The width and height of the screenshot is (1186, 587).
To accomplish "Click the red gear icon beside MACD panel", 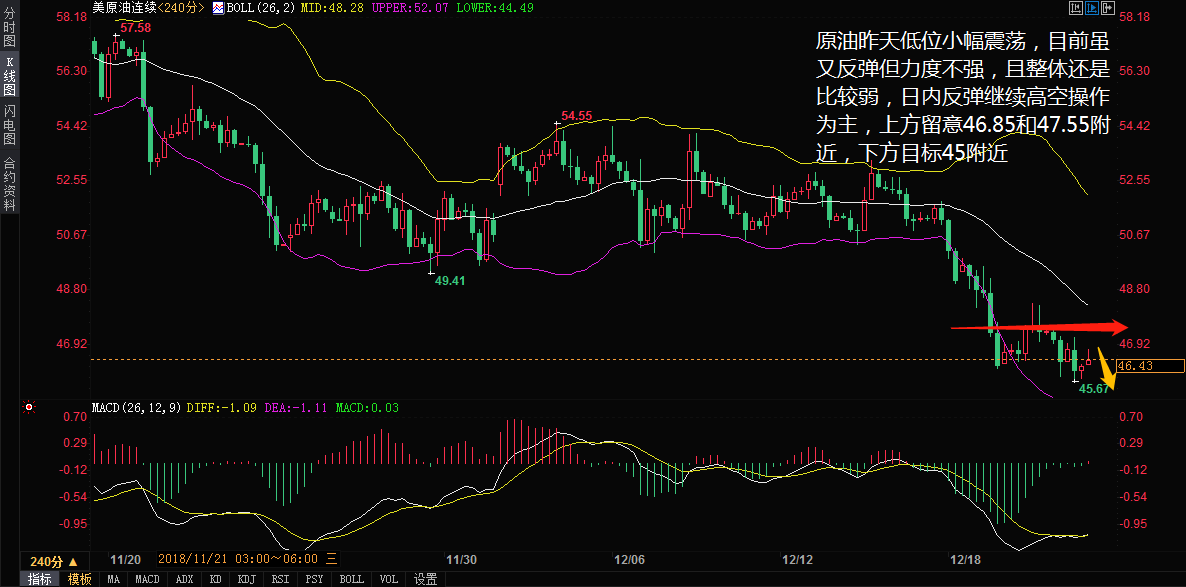I will [27, 407].
